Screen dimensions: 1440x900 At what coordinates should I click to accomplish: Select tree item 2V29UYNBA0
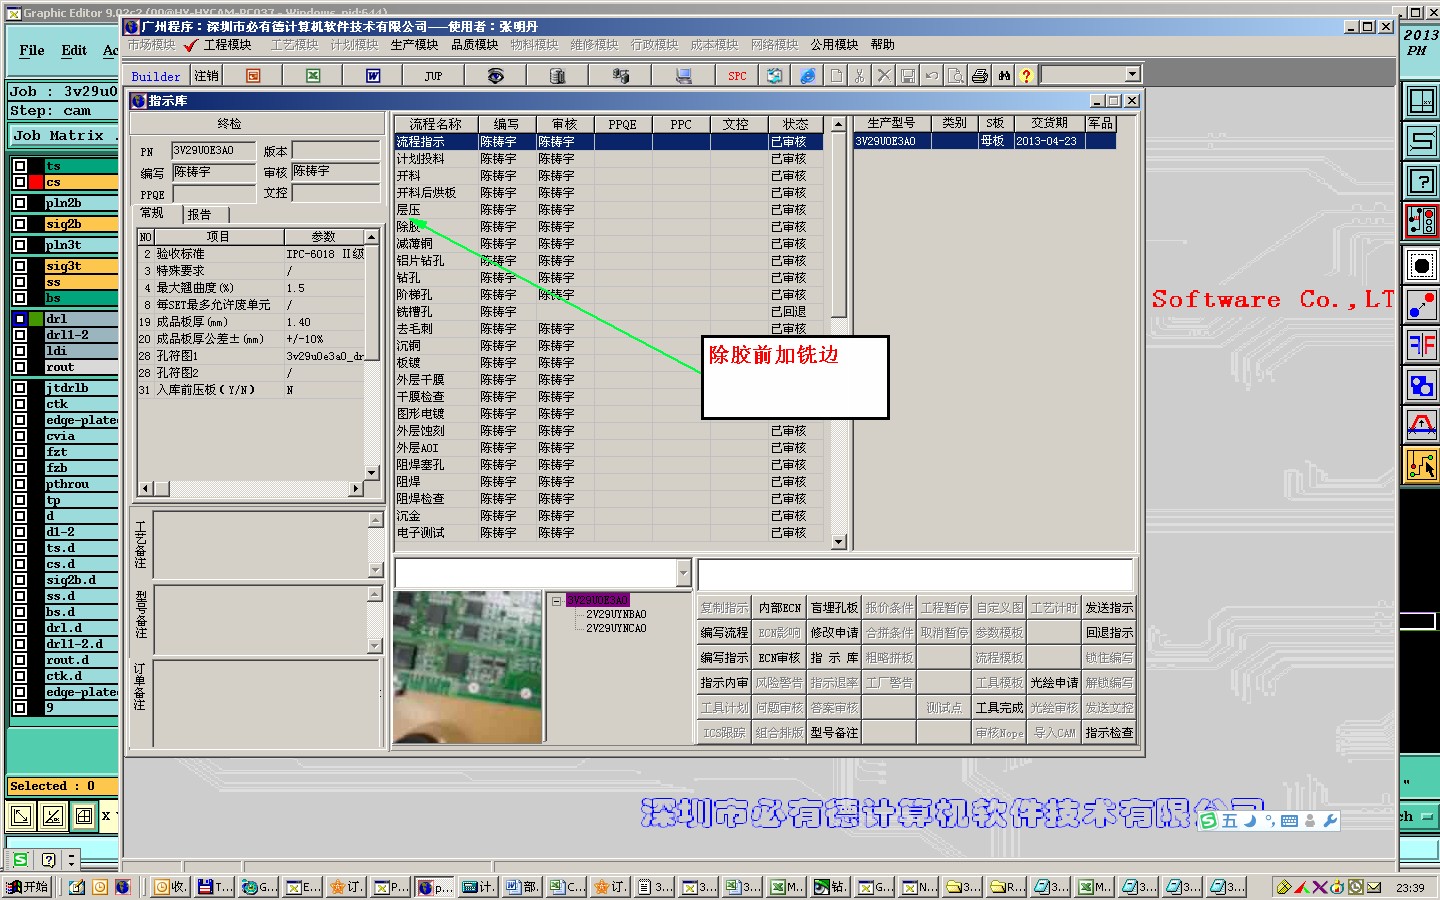tap(616, 614)
